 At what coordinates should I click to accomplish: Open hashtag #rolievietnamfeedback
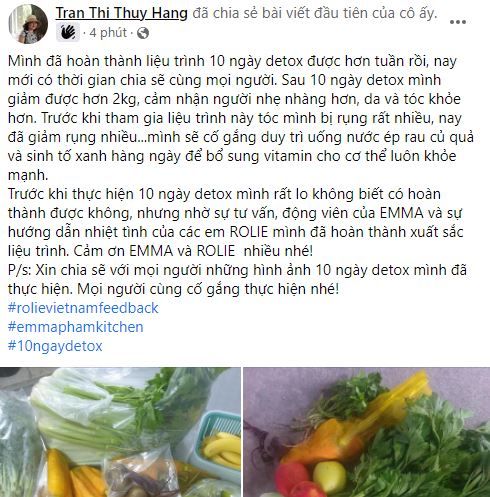coord(83,308)
